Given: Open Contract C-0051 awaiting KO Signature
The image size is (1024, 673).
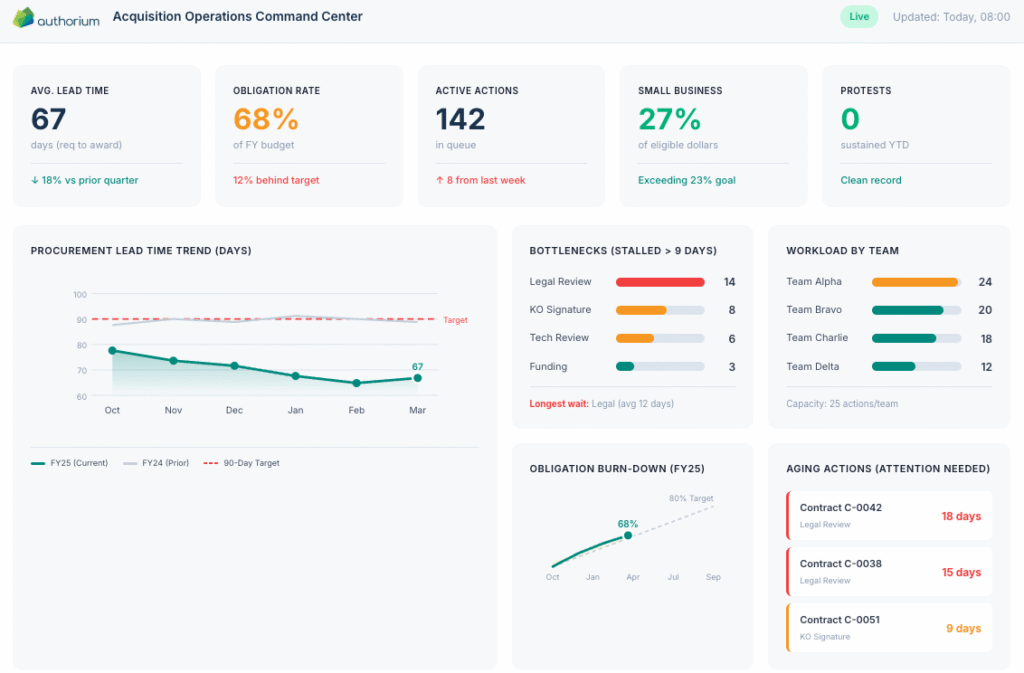Looking at the screenshot, I should tap(888, 628).
